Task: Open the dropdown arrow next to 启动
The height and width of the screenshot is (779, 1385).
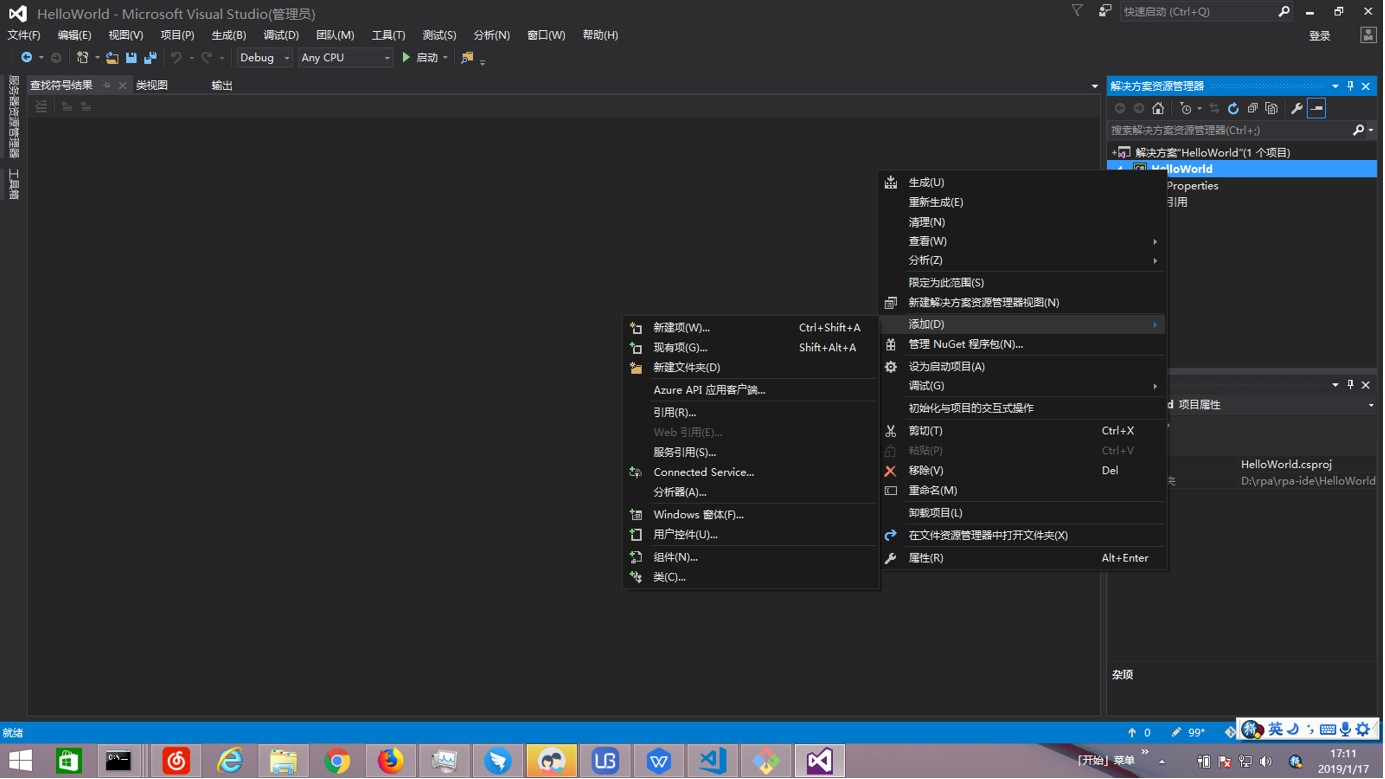Action: (445, 58)
